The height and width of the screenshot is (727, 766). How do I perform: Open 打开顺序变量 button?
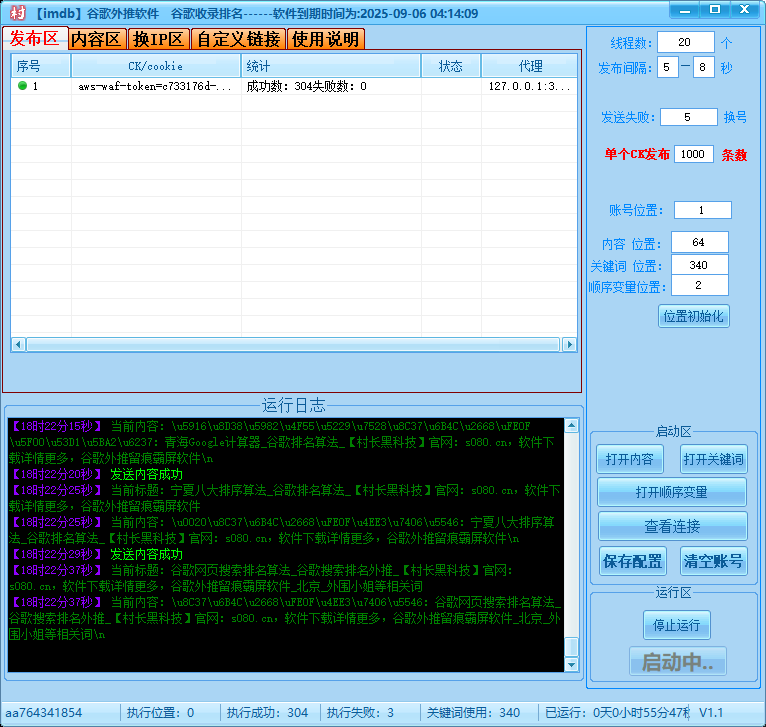672,492
